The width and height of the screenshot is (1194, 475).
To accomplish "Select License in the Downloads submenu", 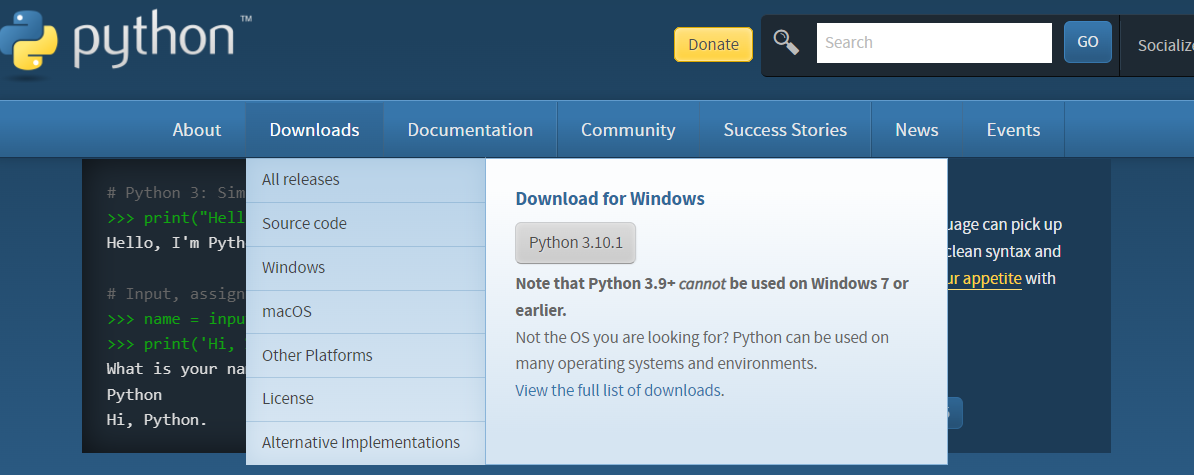I will click(x=366, y=399).
